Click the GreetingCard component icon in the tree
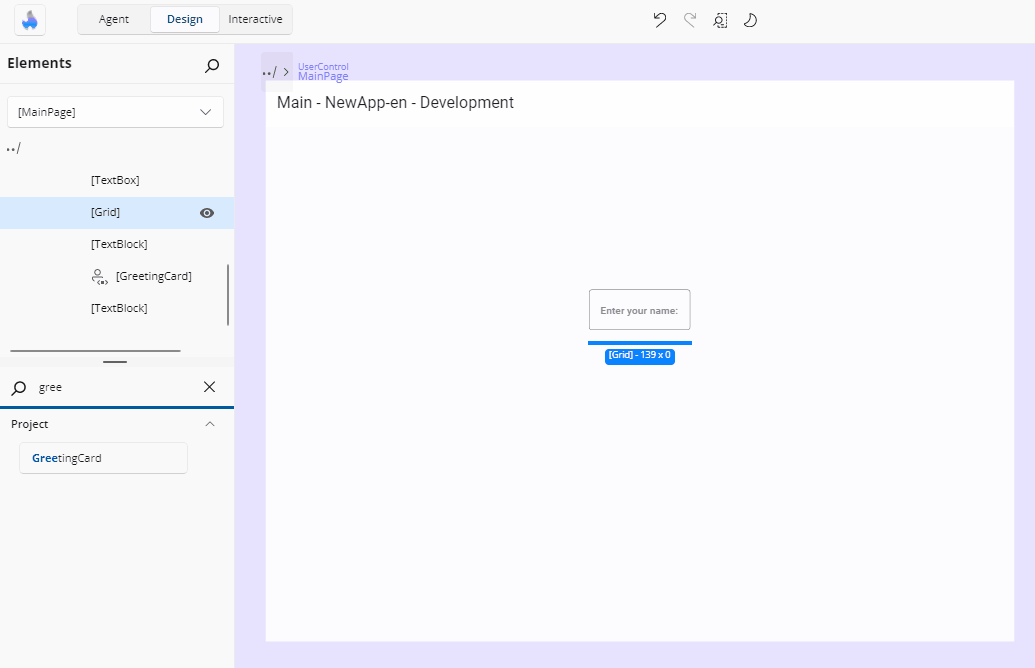Image resolution: width=1035 pixels, height=668 pixels. click(x=100, y=276)
